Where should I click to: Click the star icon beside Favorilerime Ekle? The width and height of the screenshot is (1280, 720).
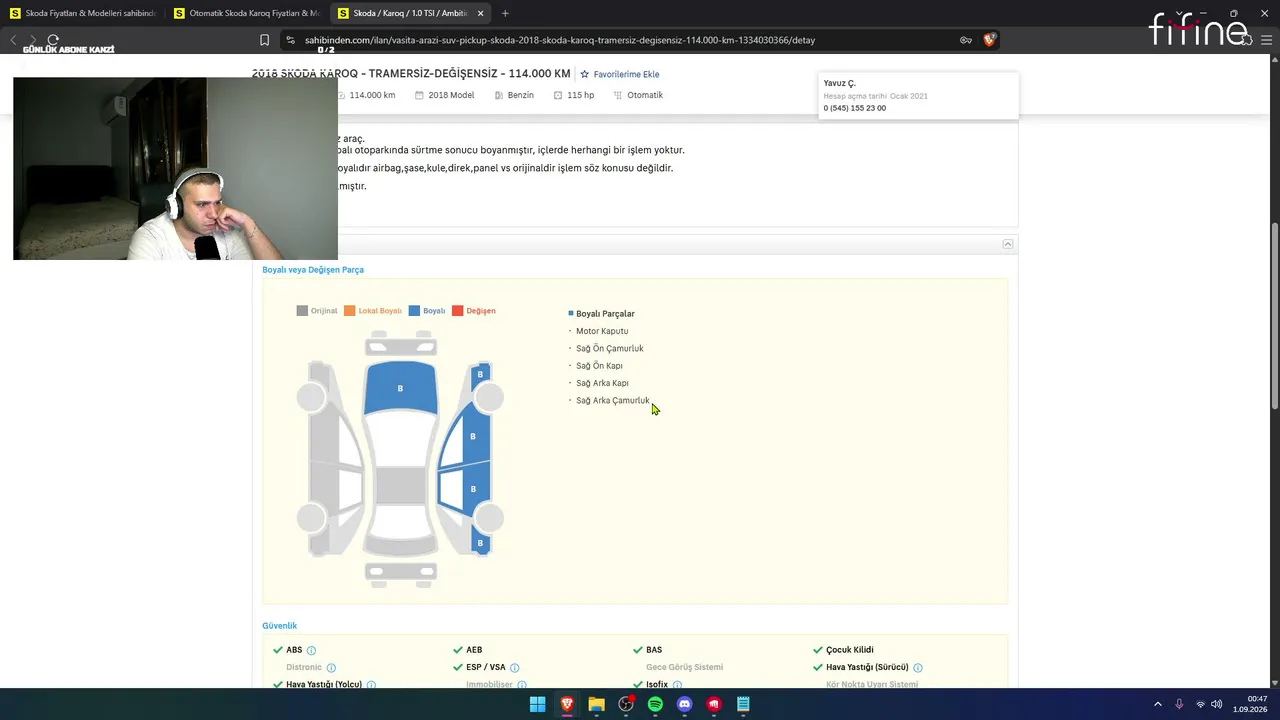pos(585,74)
